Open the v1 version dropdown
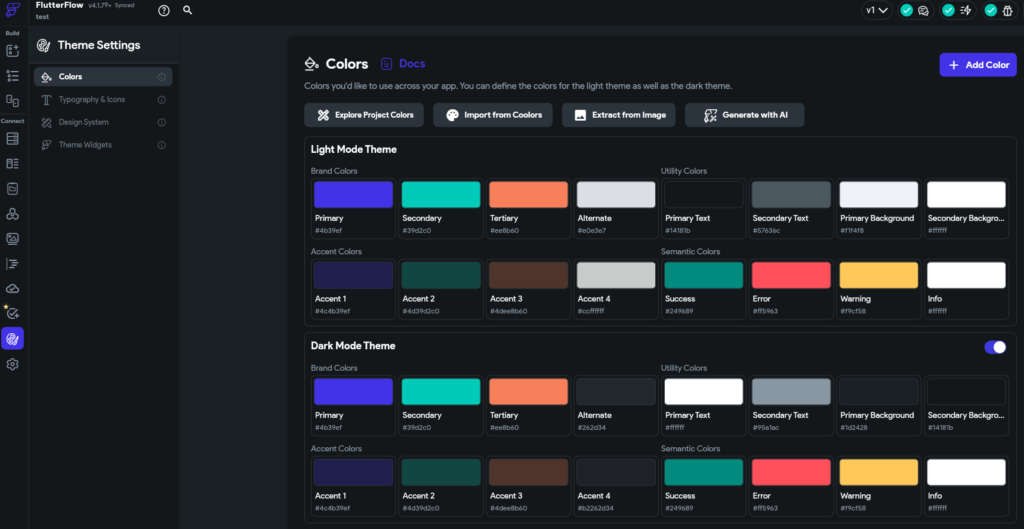 pyautogui.click(x=876, y=10)
